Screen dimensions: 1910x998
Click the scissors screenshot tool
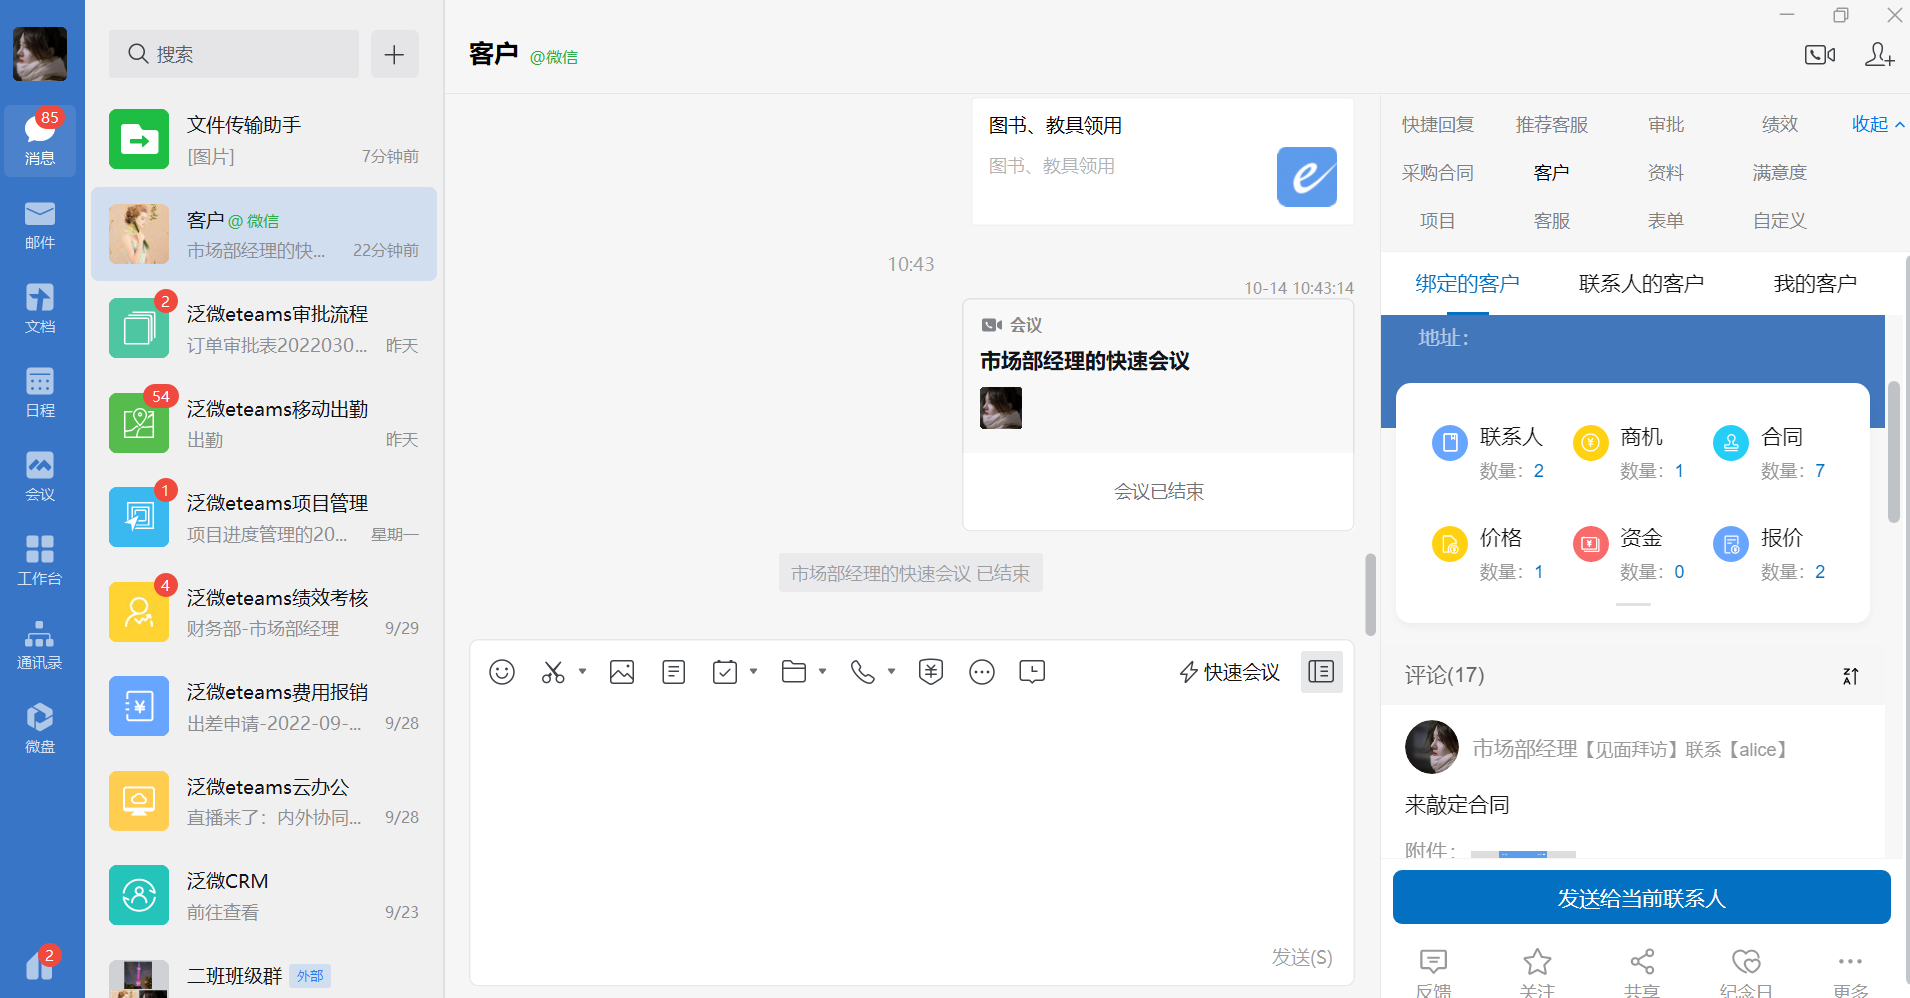[553, 672]
